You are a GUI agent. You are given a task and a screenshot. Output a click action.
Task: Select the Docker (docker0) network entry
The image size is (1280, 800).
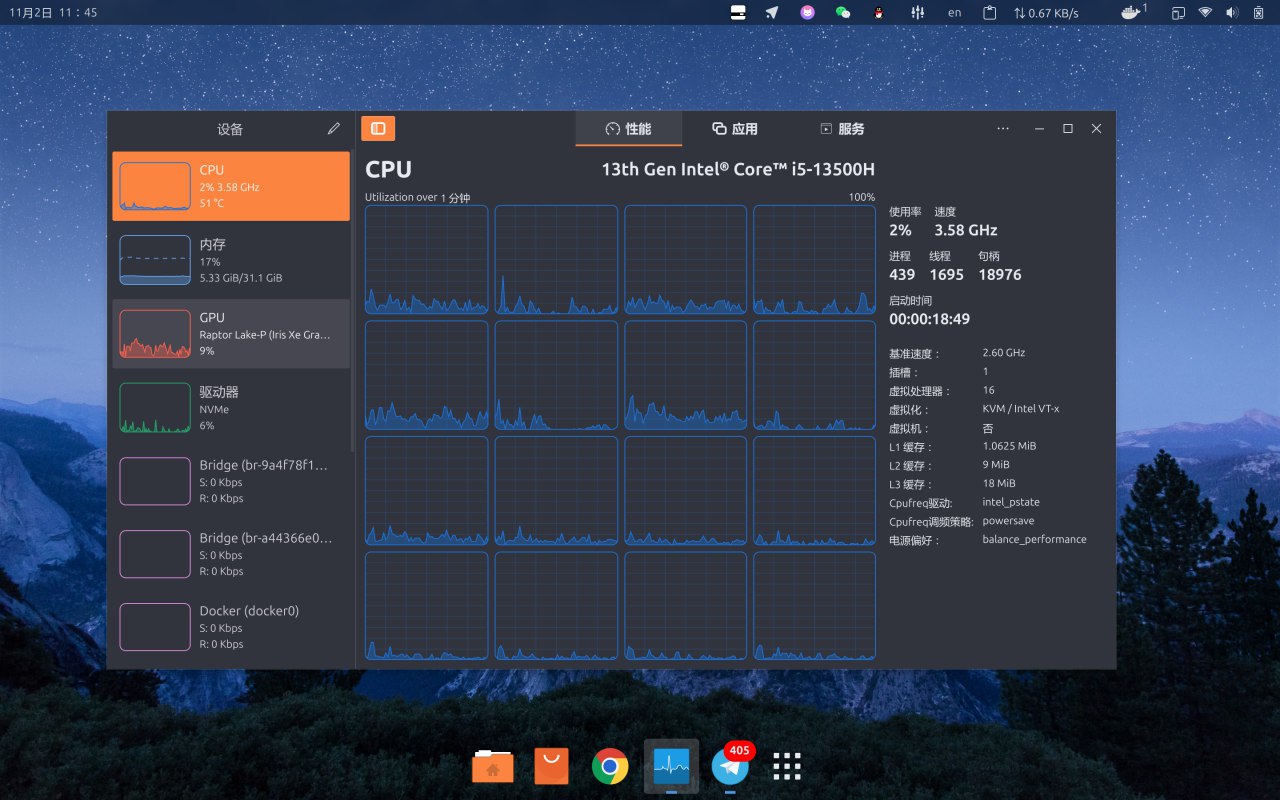point(230,627)
